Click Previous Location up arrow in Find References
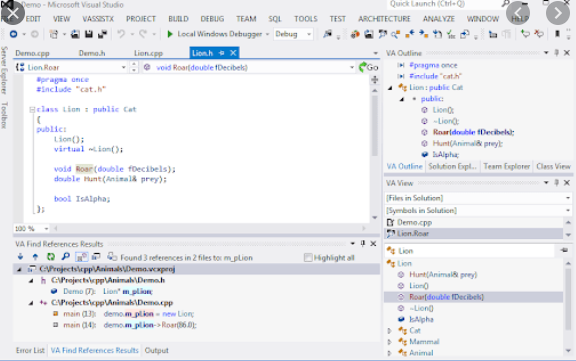 (x=35, y=257)
